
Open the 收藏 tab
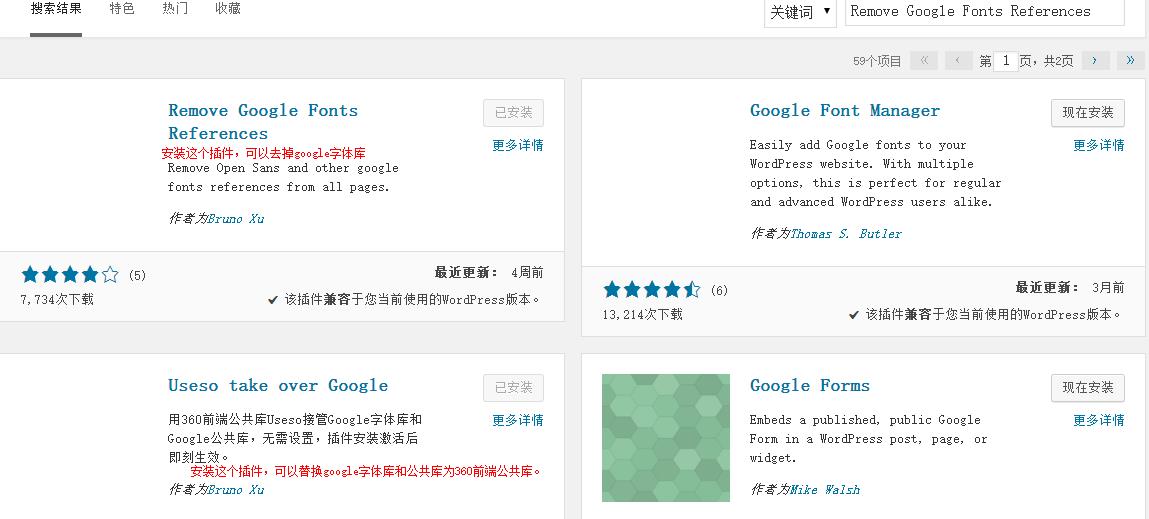click(x=228, y=10)
